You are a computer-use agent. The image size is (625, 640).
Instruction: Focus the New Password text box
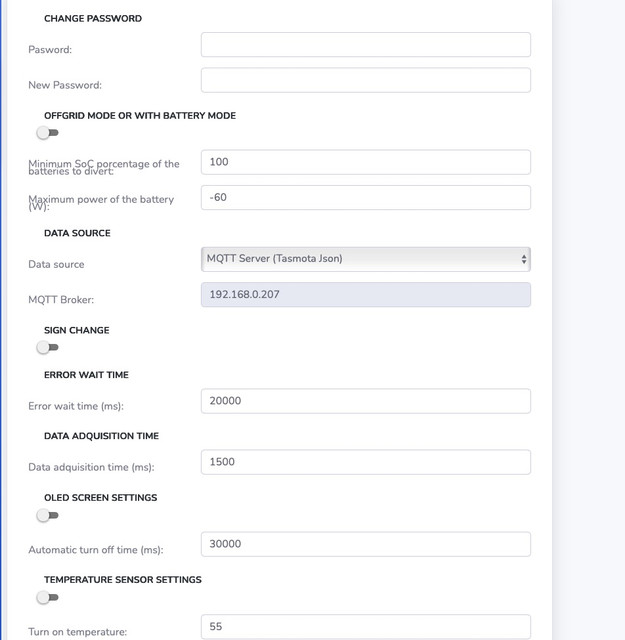[366, 80]
